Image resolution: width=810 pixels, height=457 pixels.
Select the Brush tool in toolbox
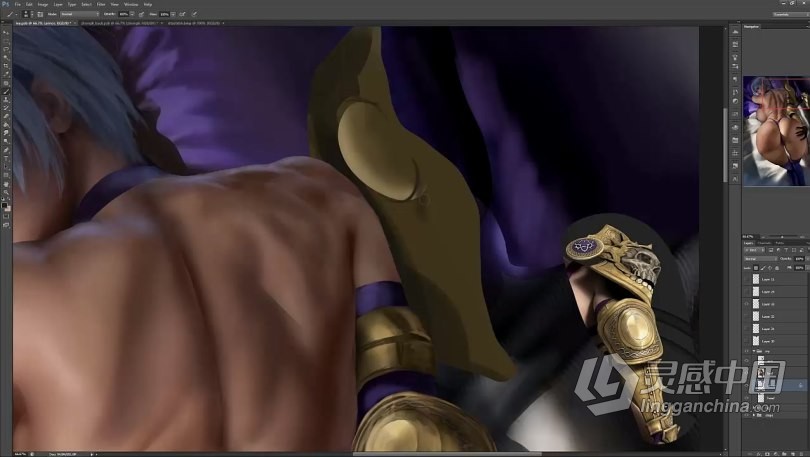(x=6, y=91)
